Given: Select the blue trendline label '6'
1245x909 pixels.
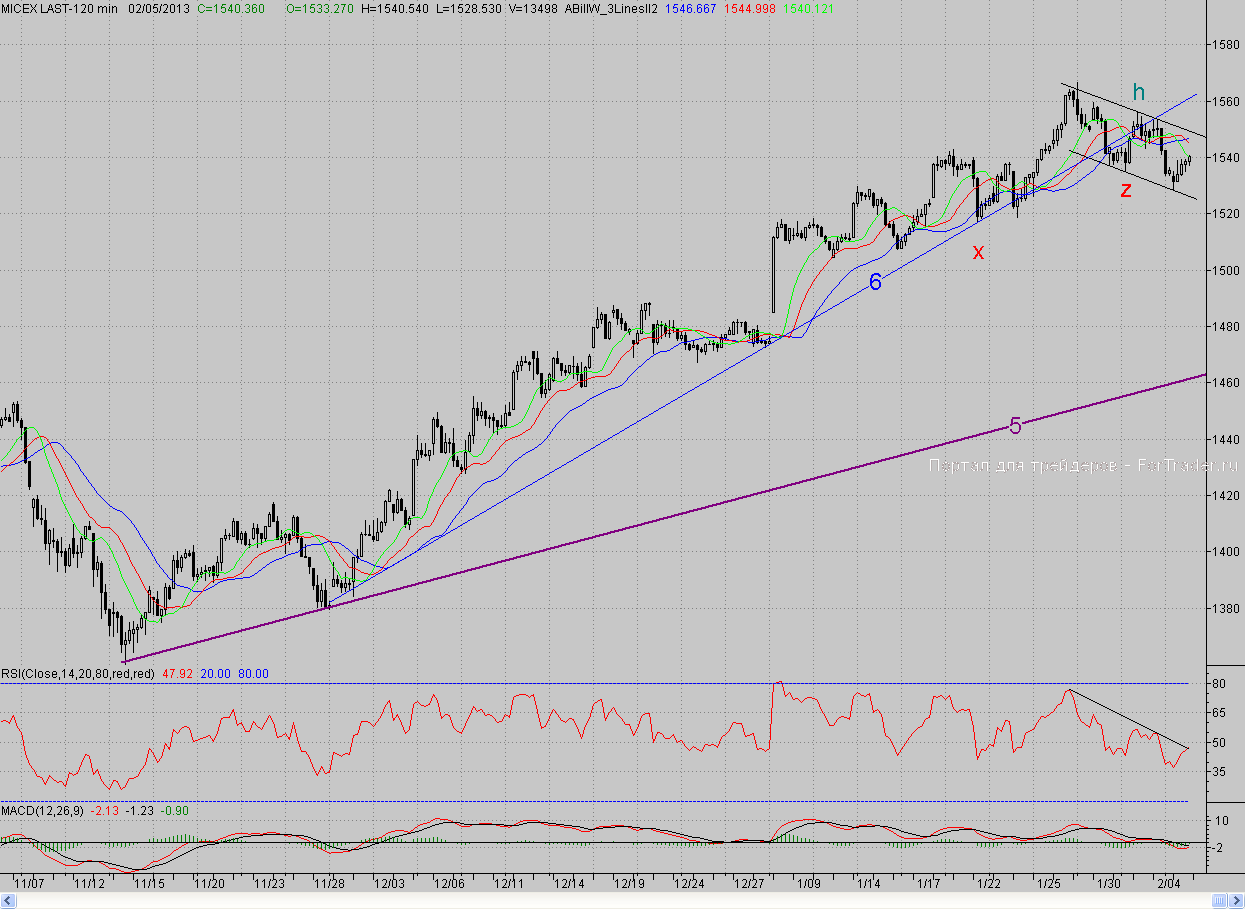Looking at the screenshot, I should tap(875, 282).
